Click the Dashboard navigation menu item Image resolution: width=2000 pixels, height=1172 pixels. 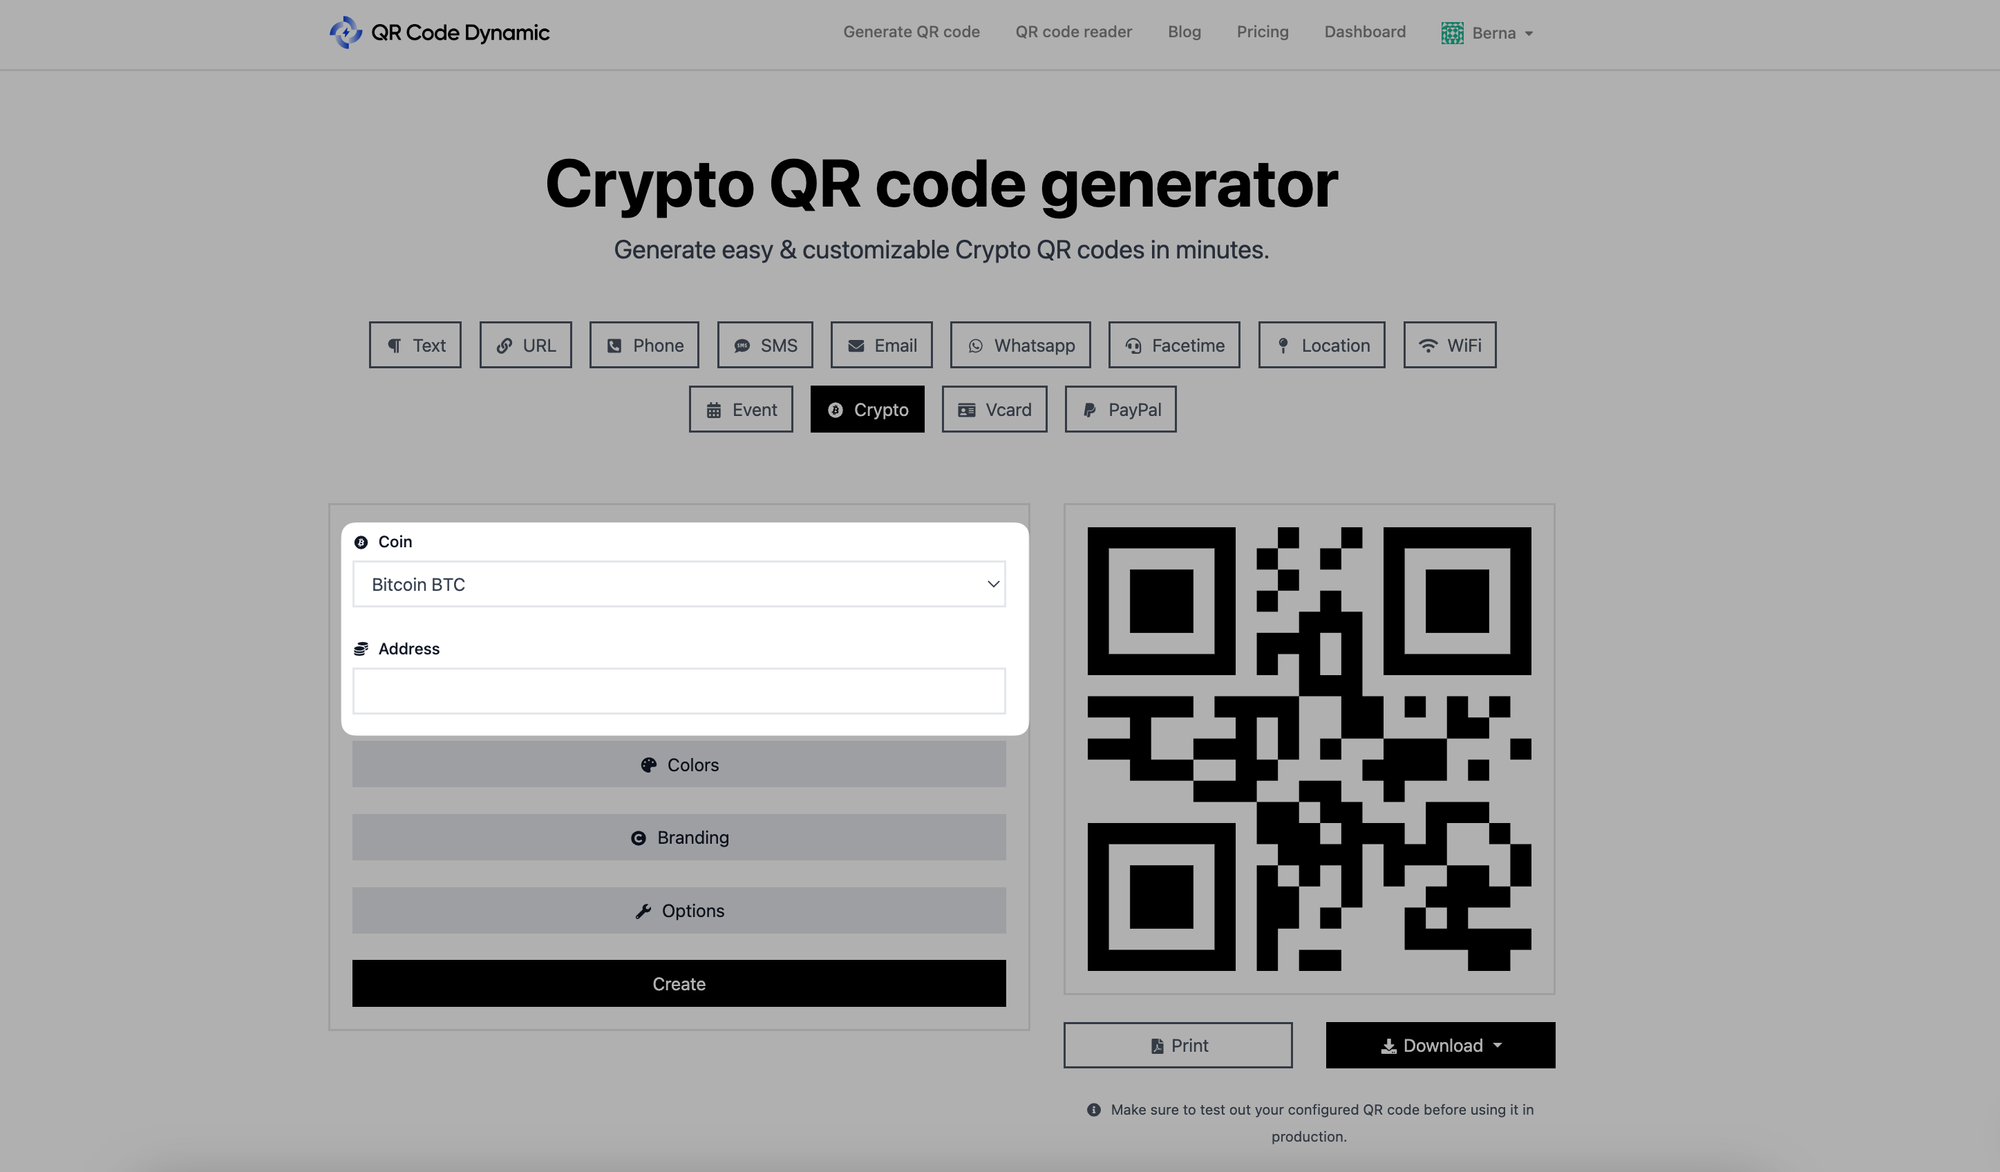click(x=1364, y=31)
